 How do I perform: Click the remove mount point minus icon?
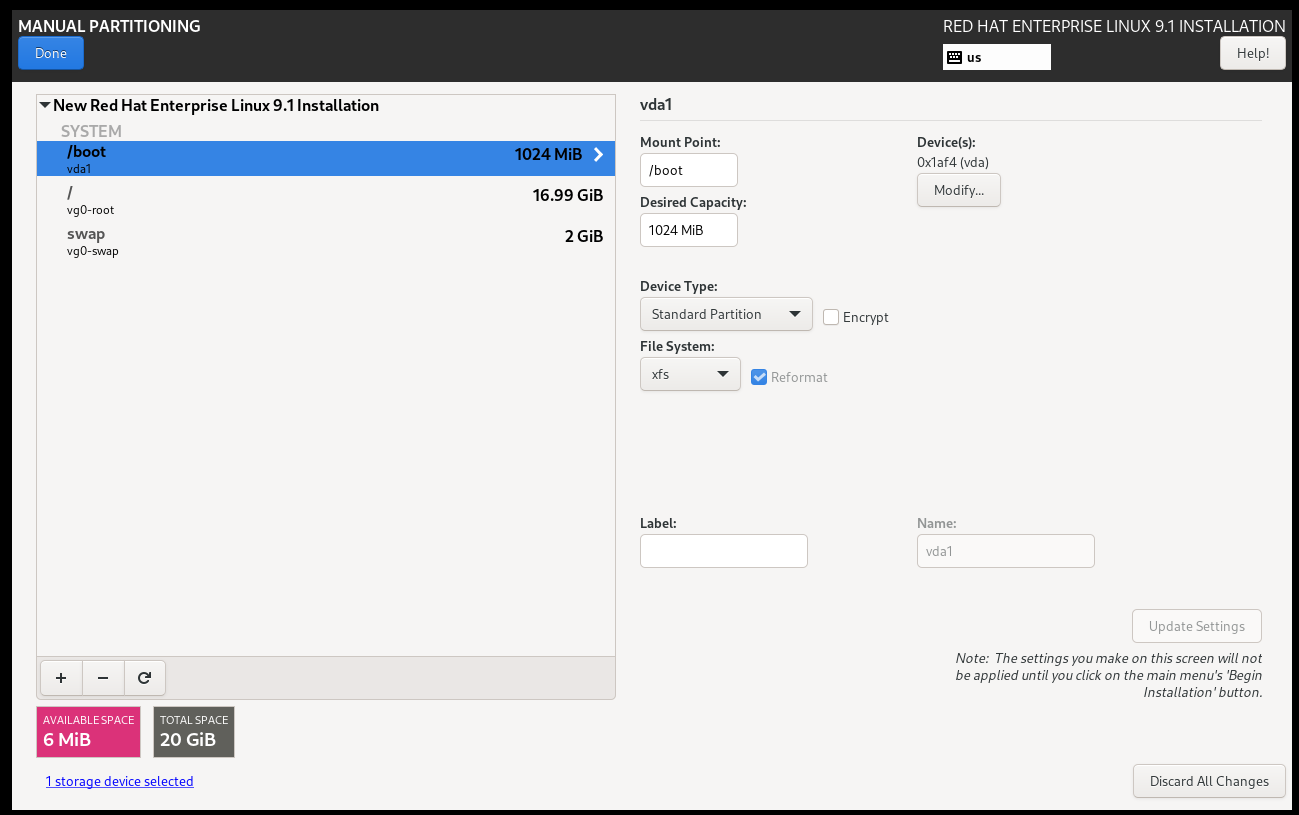tap(103, 678)
